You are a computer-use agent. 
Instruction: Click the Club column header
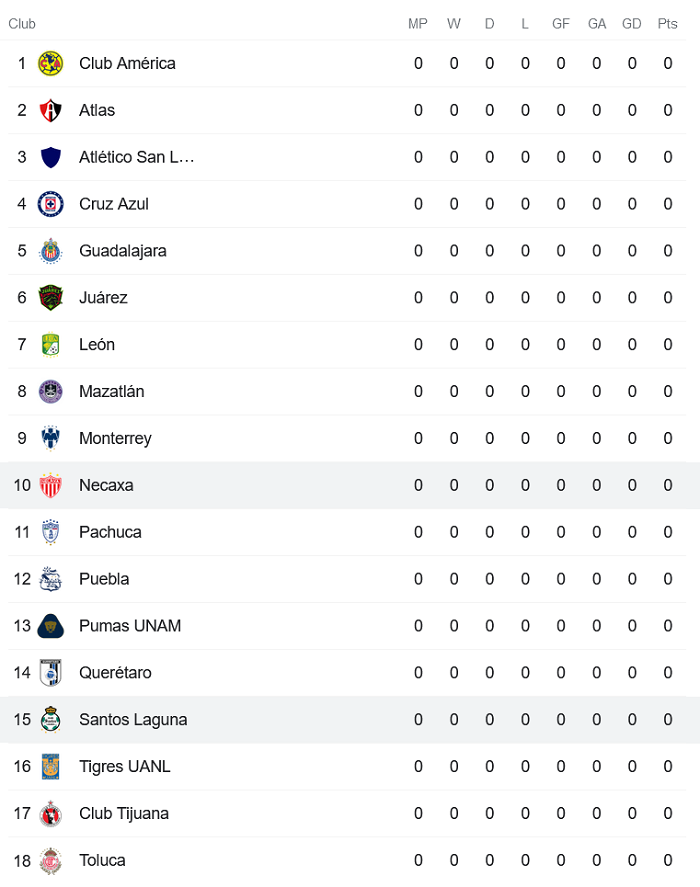pos(22,24)
